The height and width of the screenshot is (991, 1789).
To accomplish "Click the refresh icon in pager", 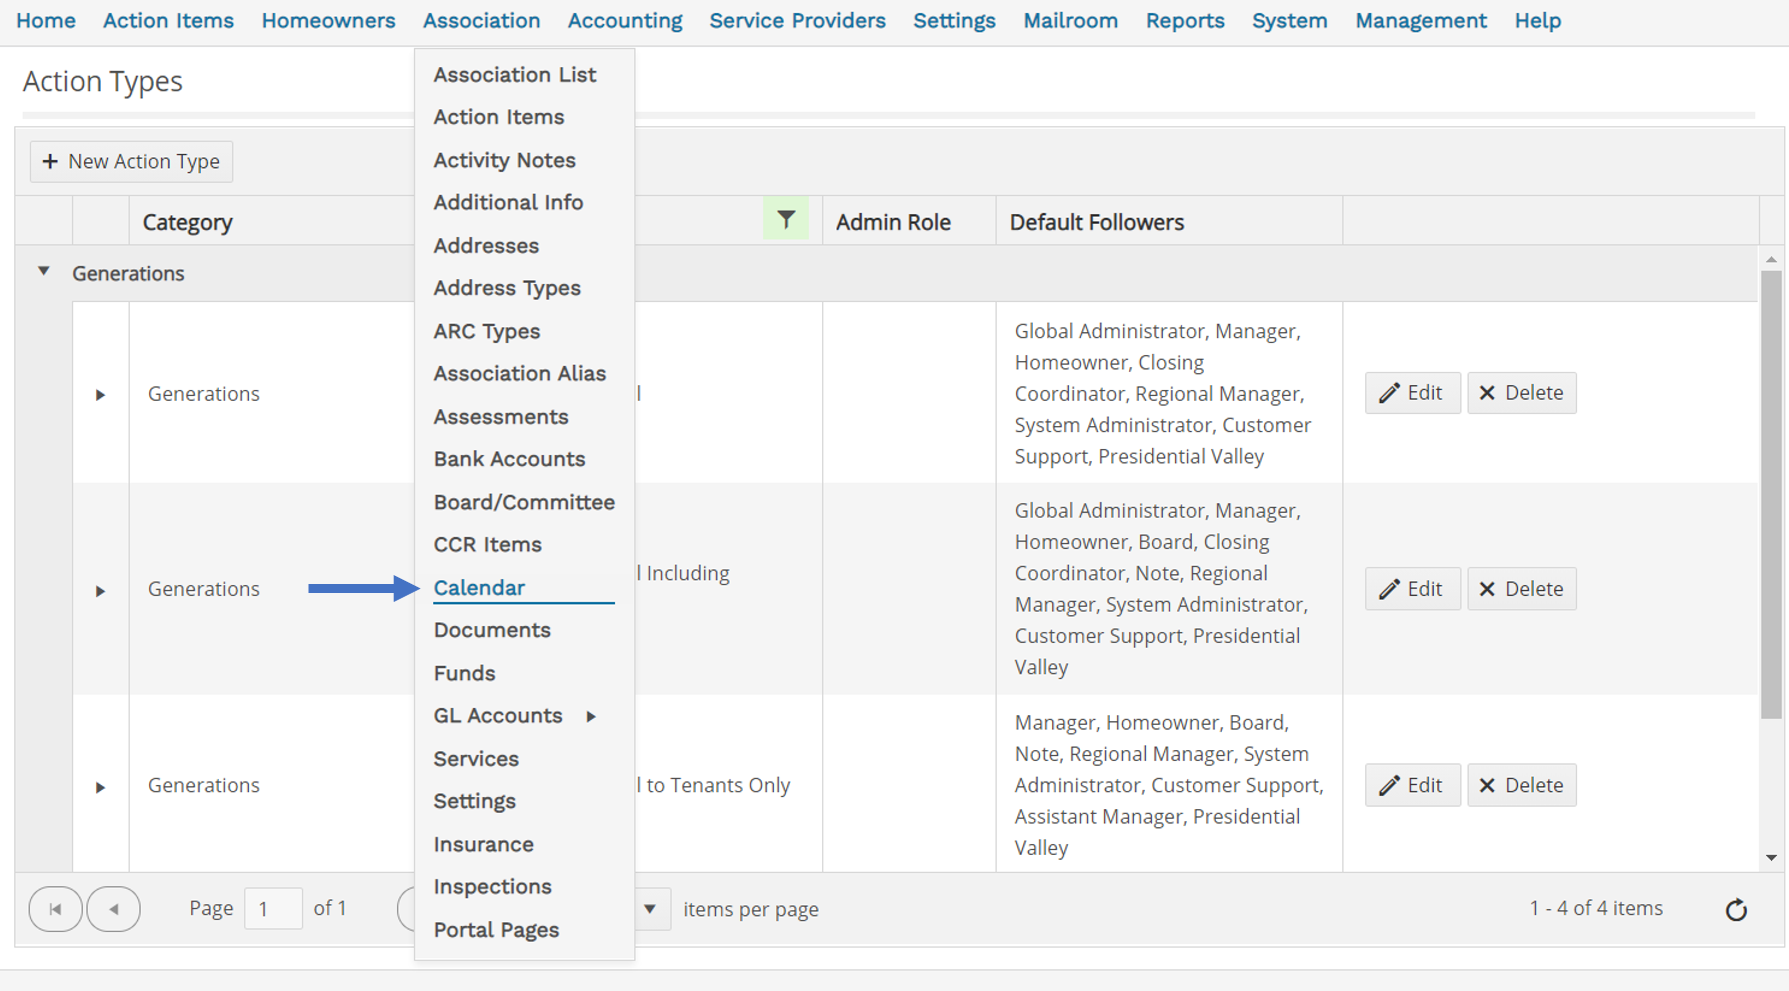I will [1736, 909].
